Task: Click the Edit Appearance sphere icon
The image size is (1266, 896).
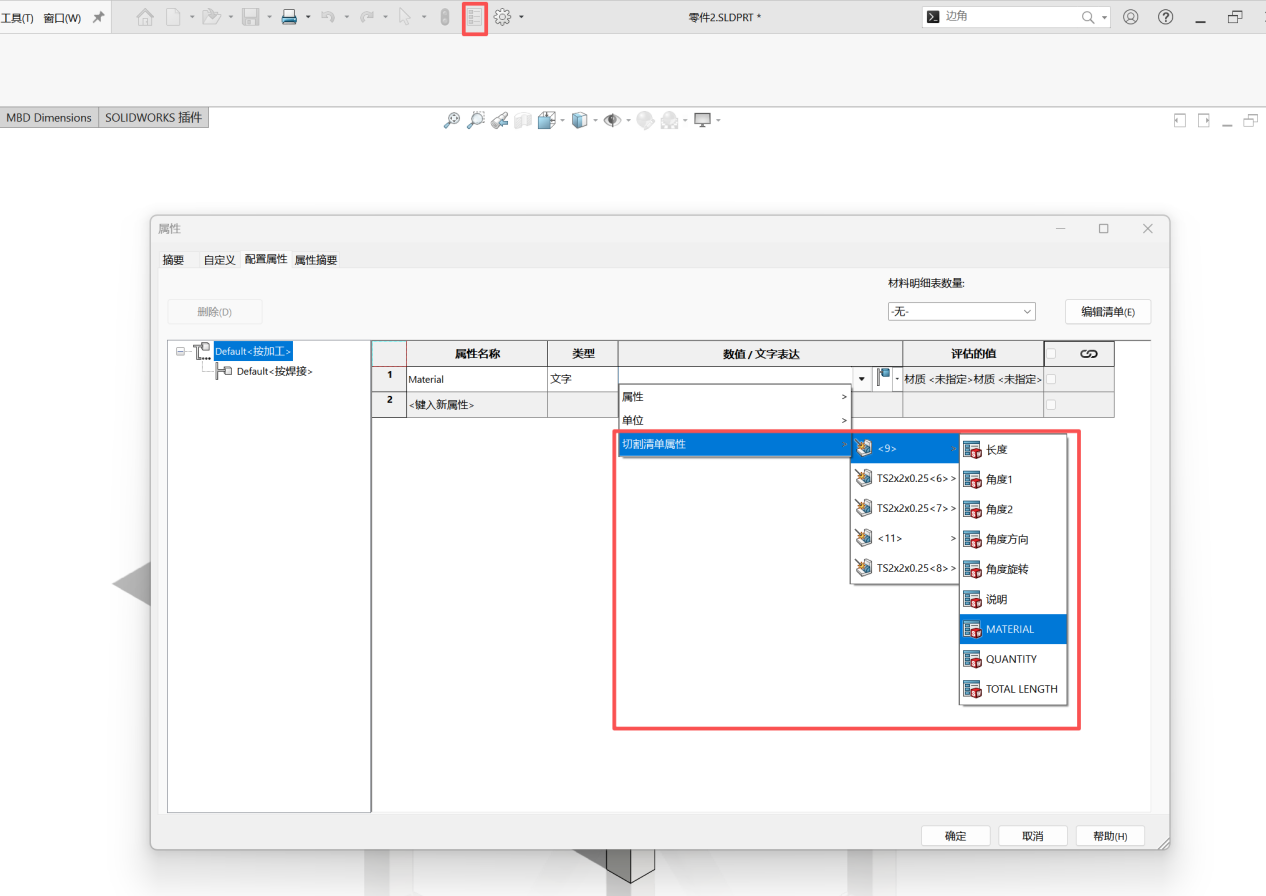Action: pyautogui.click(x=645, y=120)
